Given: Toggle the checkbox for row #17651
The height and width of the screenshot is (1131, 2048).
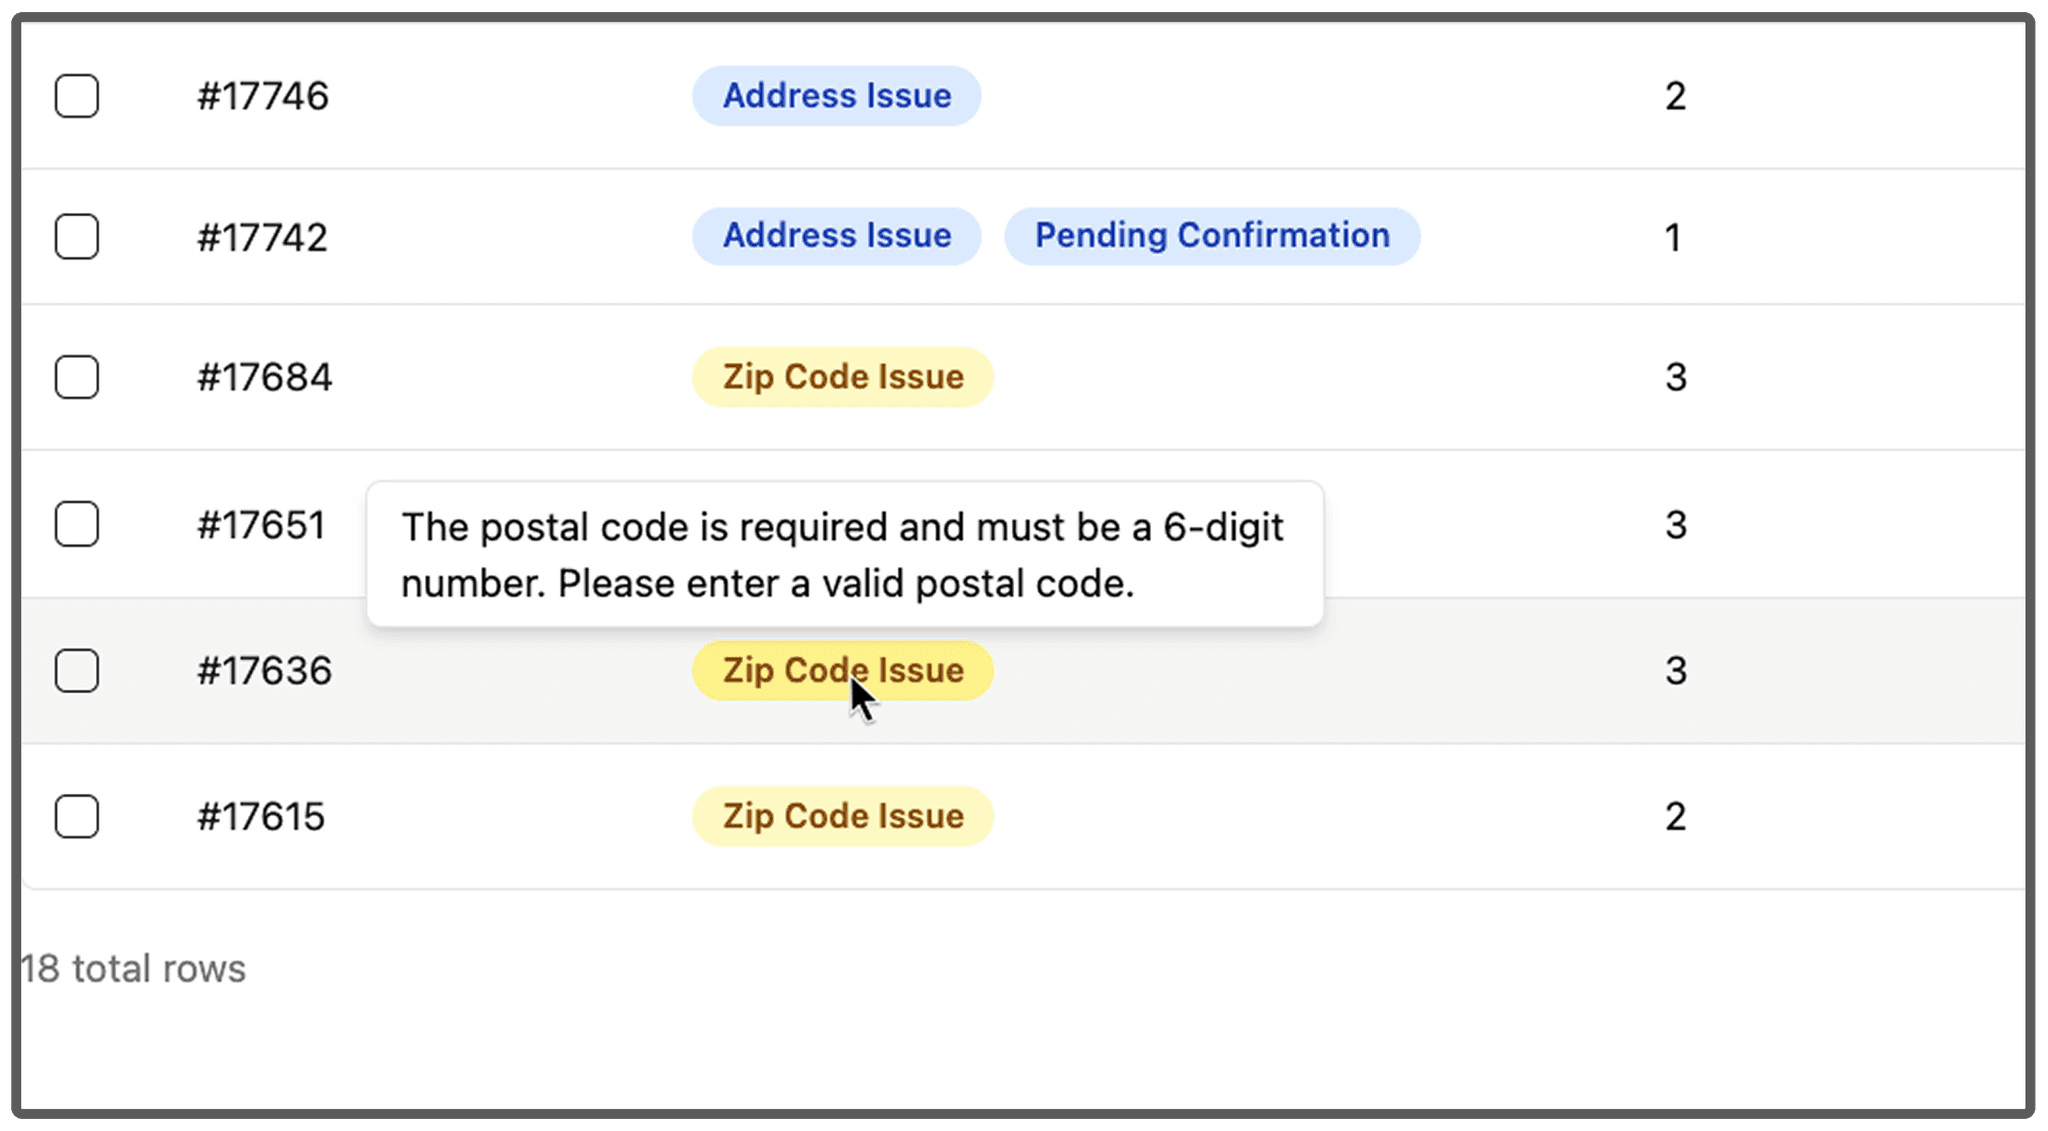Looking at the screenshot, I should (77, 524).
